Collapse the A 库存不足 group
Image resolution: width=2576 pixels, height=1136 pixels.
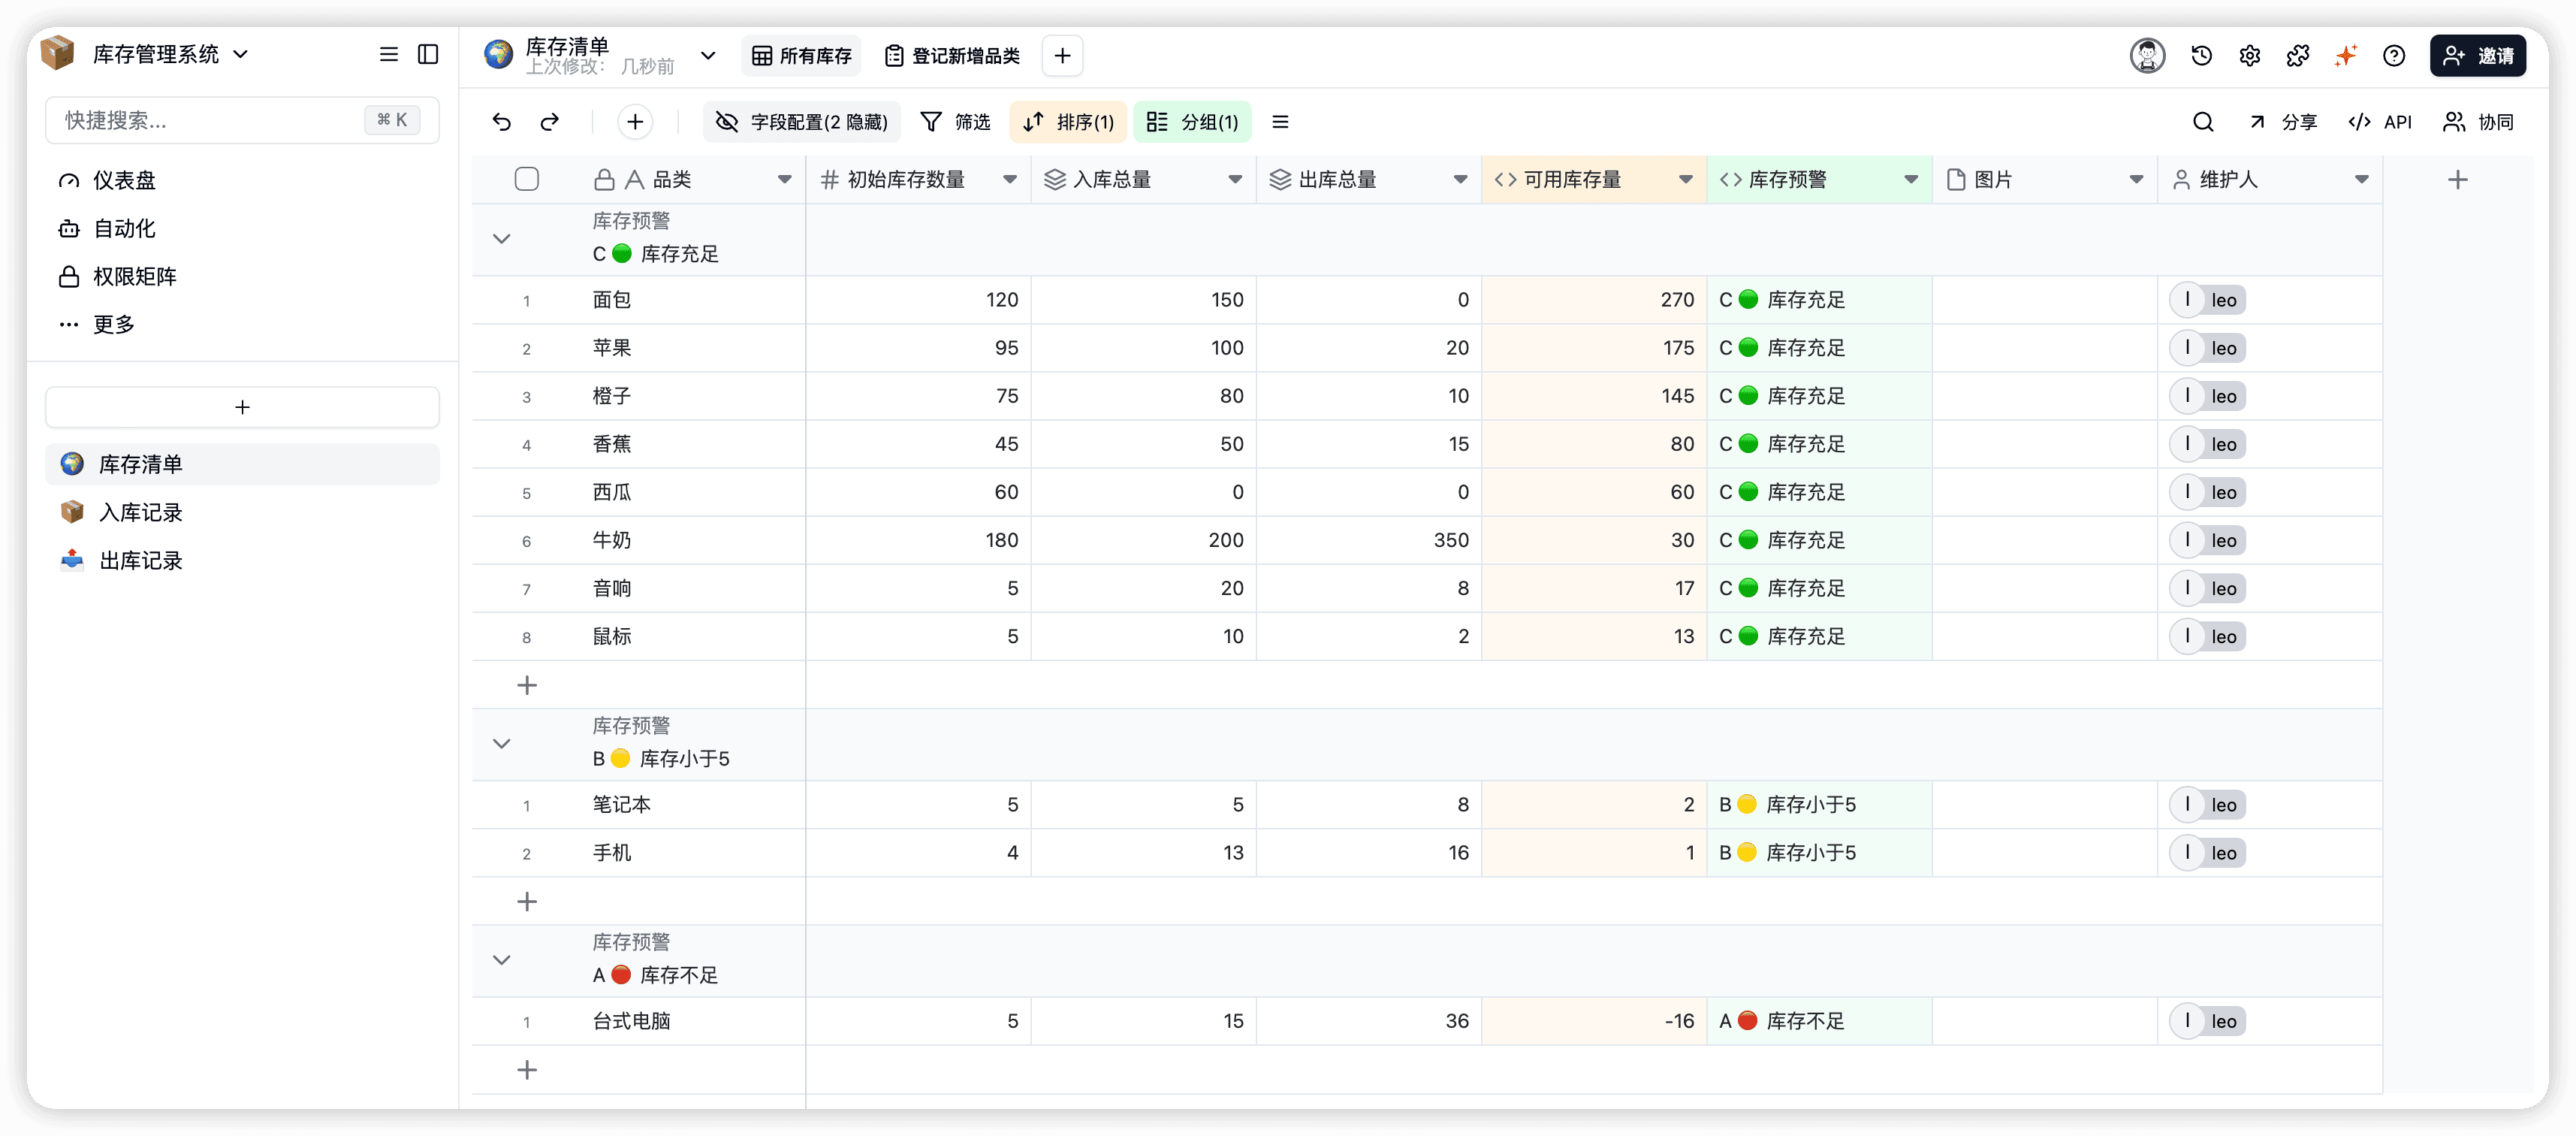tap(502, 960)
